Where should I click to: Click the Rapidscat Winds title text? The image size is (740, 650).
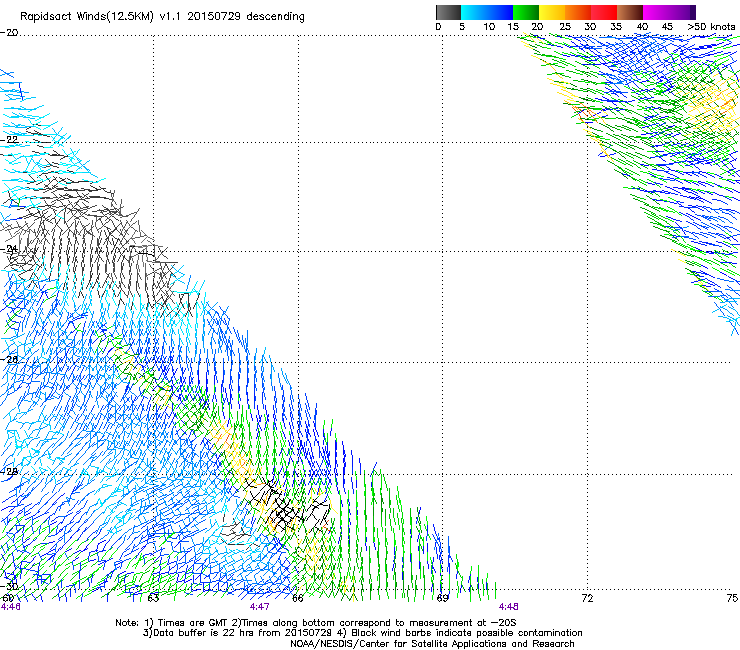pyautogui.click(x=162, y=17)
